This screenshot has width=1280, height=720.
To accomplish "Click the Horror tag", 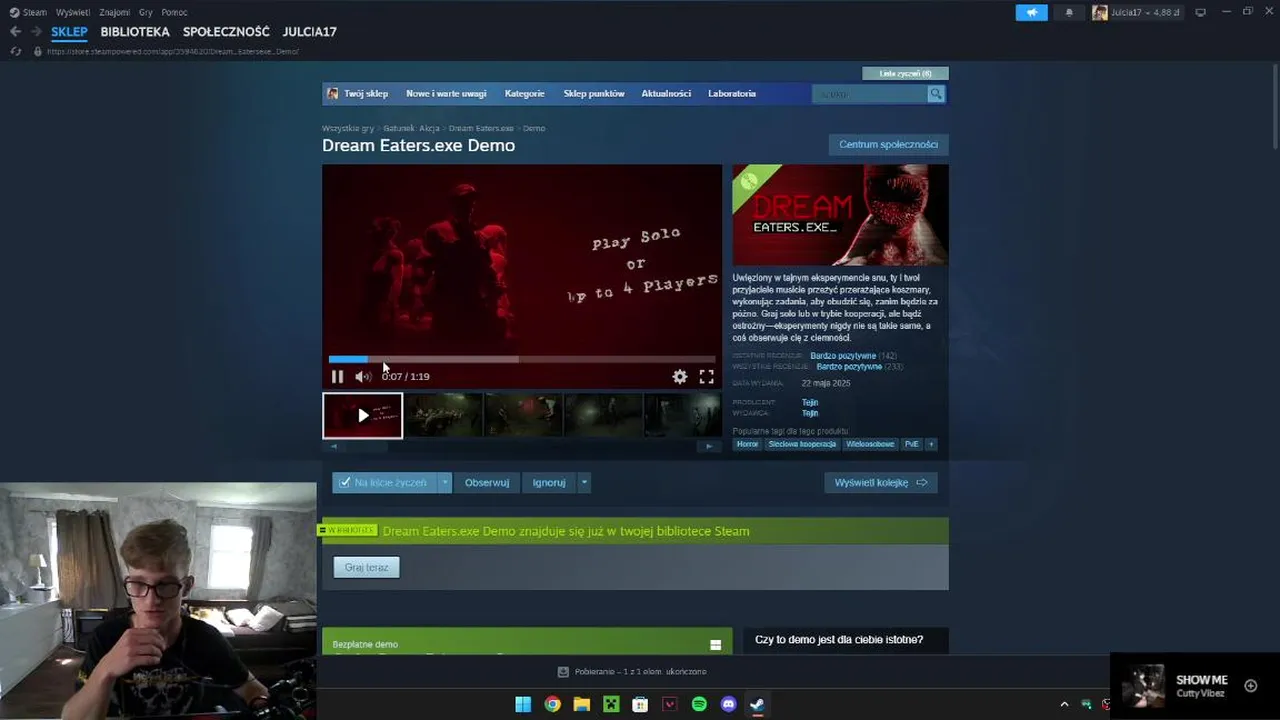I will coord(747,444).
